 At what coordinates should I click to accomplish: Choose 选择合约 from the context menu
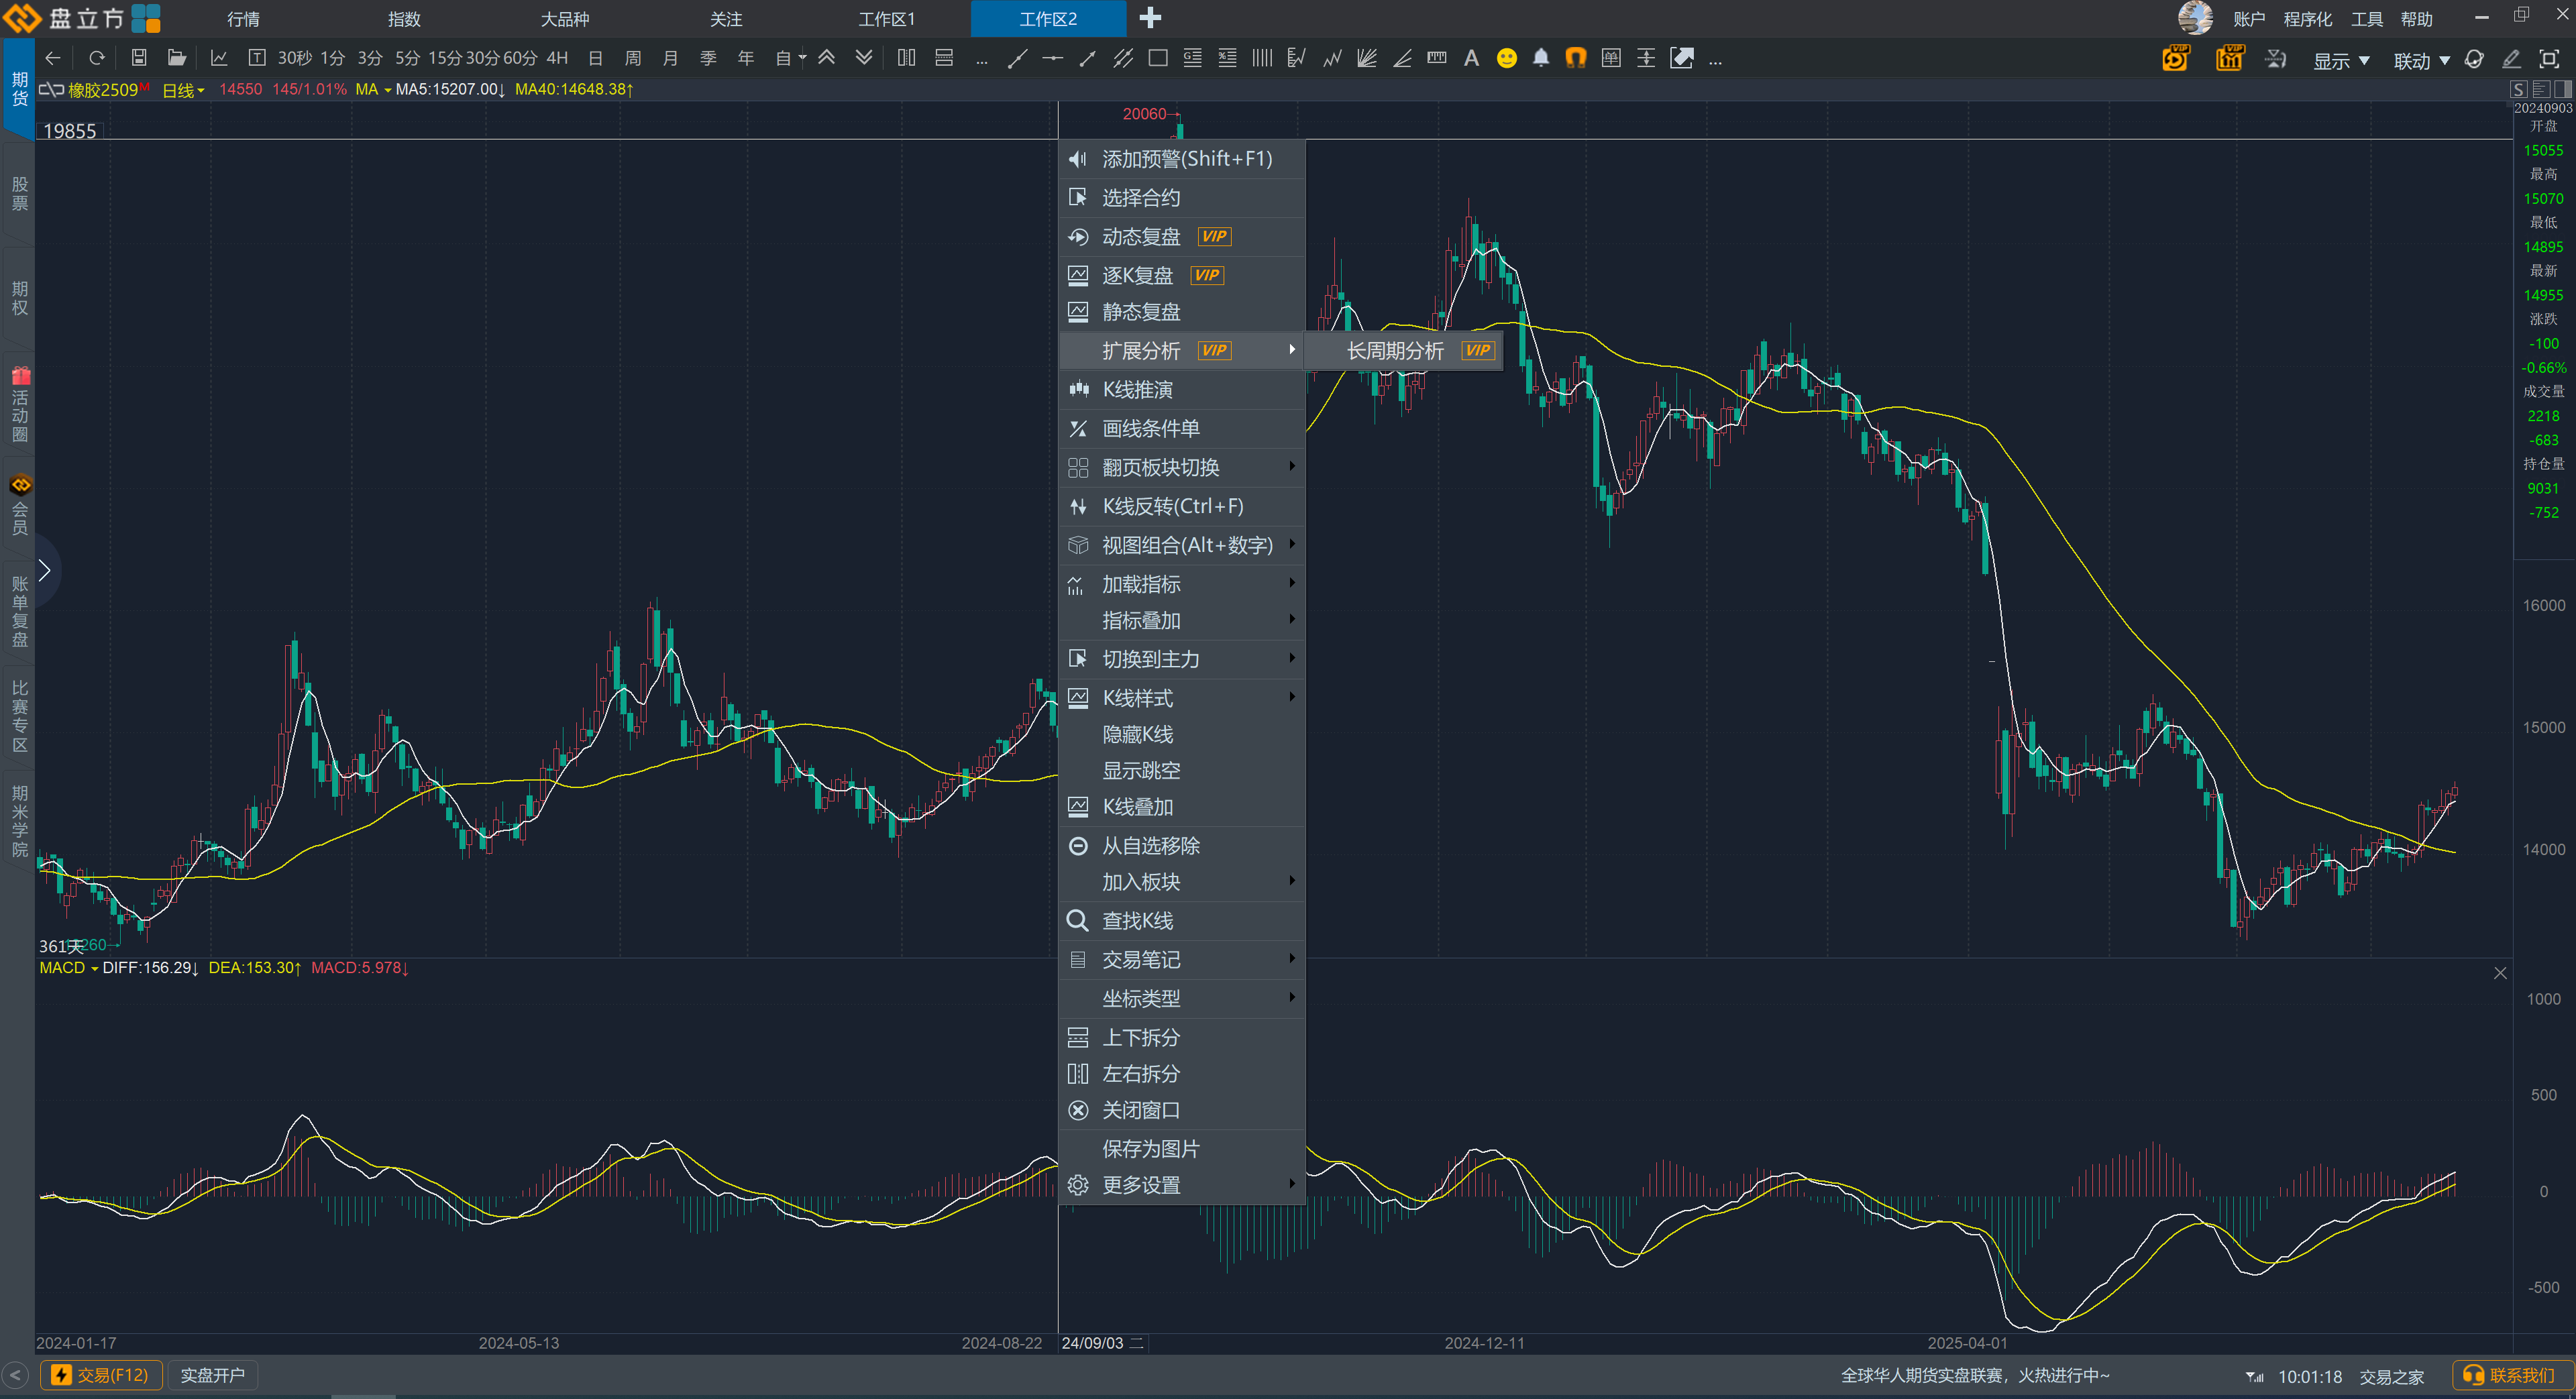pos(1182,198)
